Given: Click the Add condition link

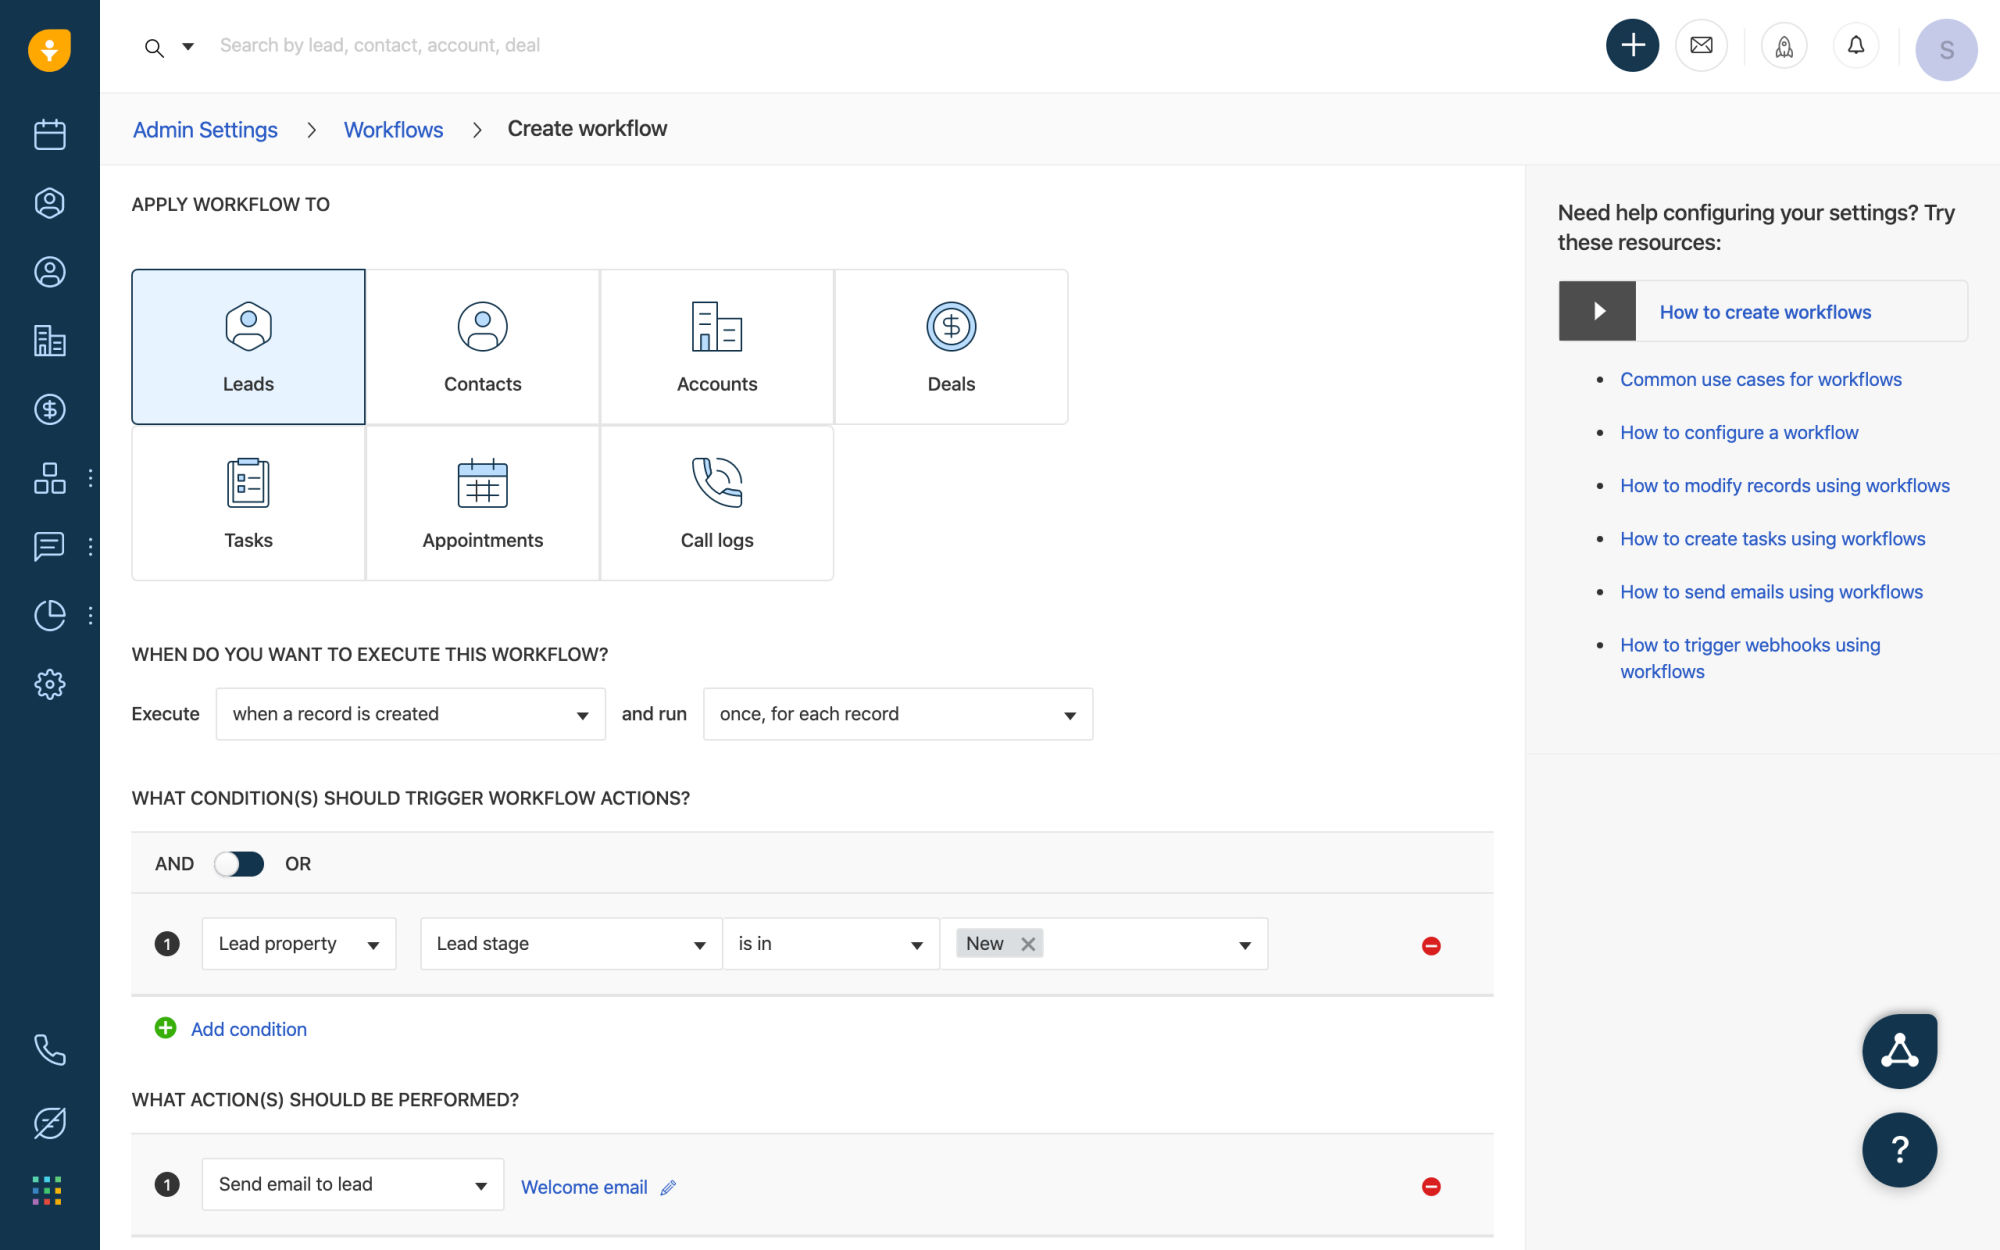Looking at the screenshot, I should (x=248, y=1029).
